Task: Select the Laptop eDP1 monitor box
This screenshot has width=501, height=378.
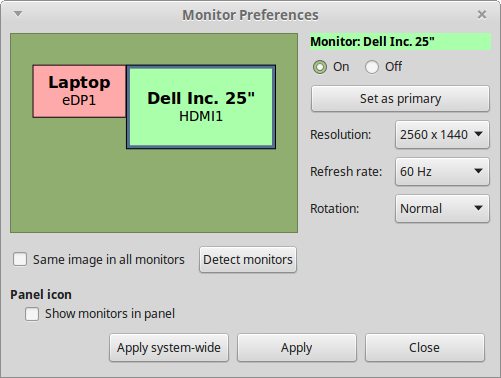Action: click(79, 91)
